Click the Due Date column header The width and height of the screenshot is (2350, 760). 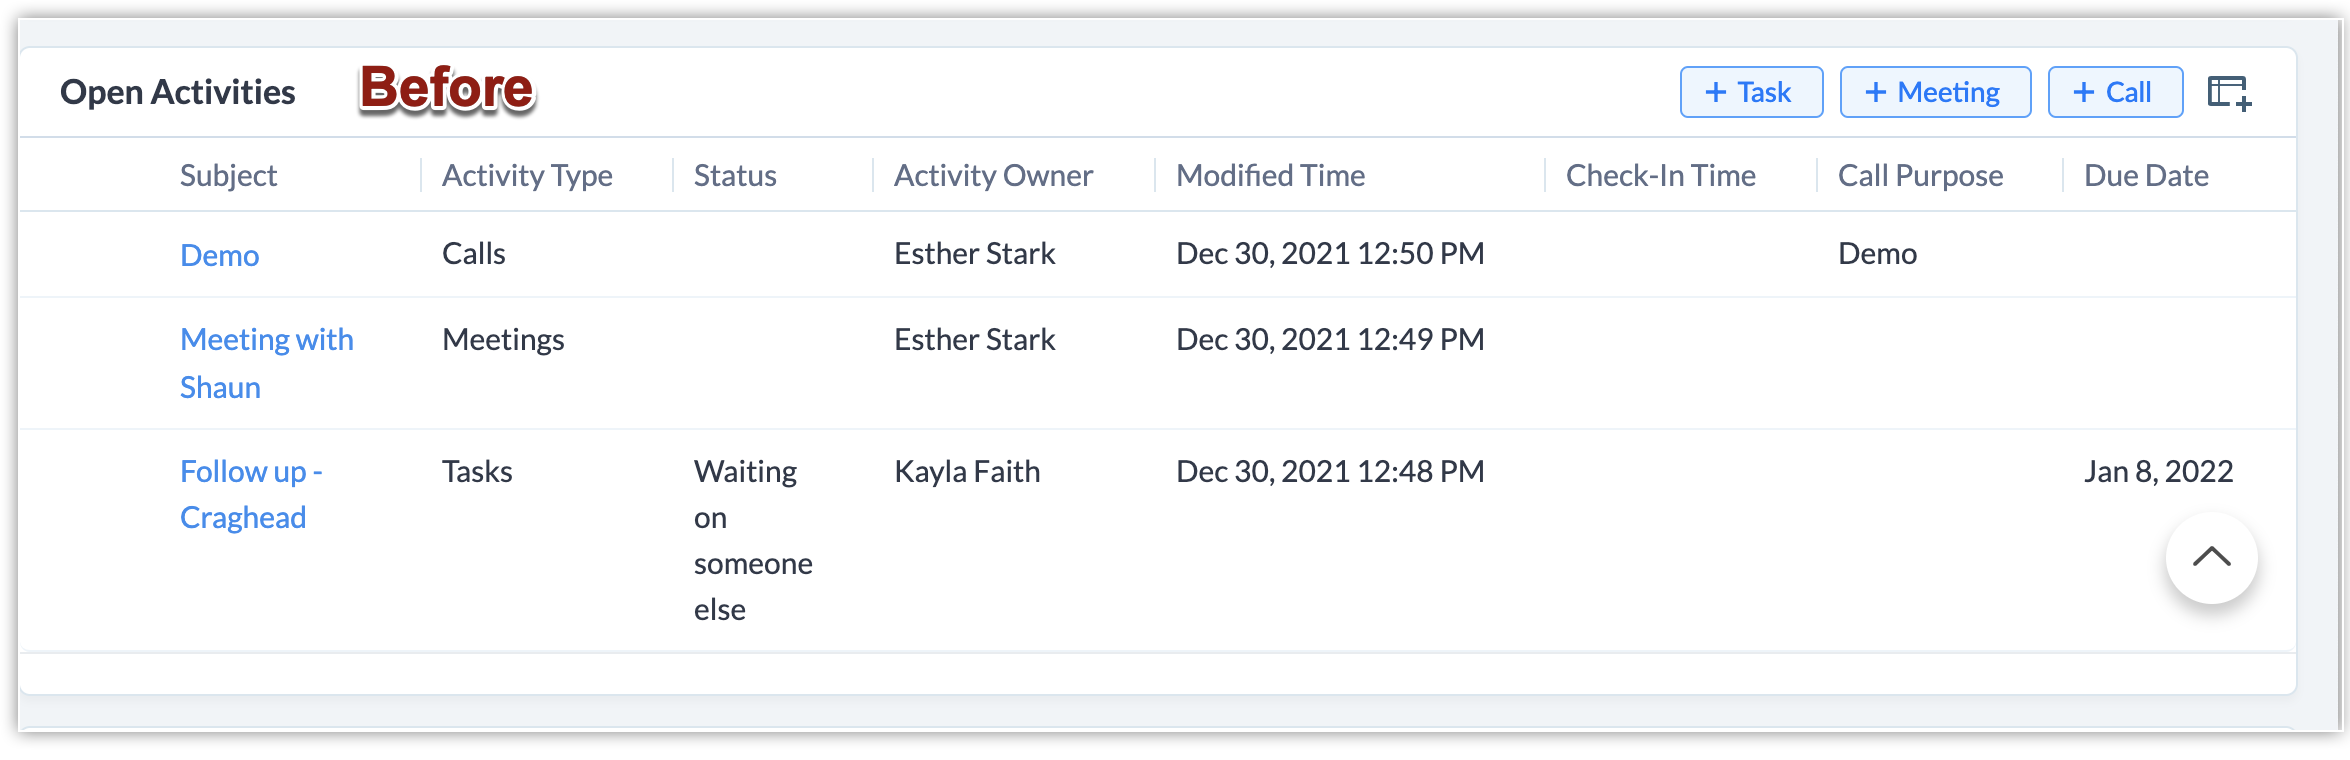tap(2146, 175)
